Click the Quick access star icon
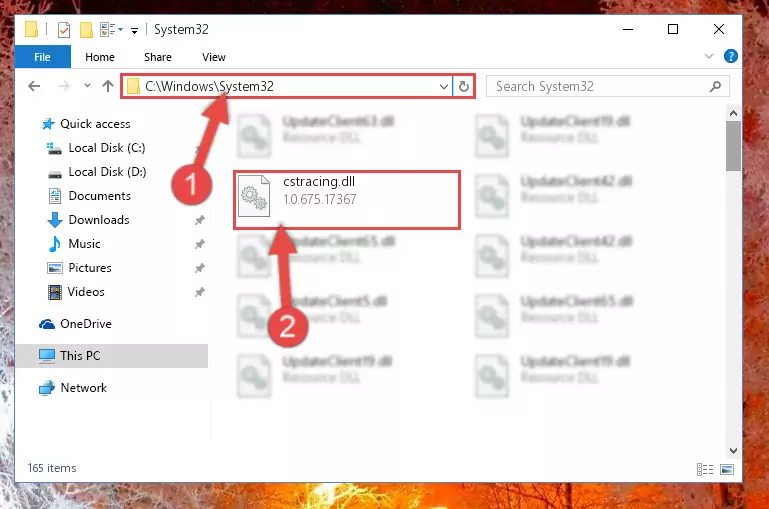The image size is (769, 509). pyautogui.click(x=48, y=124)
